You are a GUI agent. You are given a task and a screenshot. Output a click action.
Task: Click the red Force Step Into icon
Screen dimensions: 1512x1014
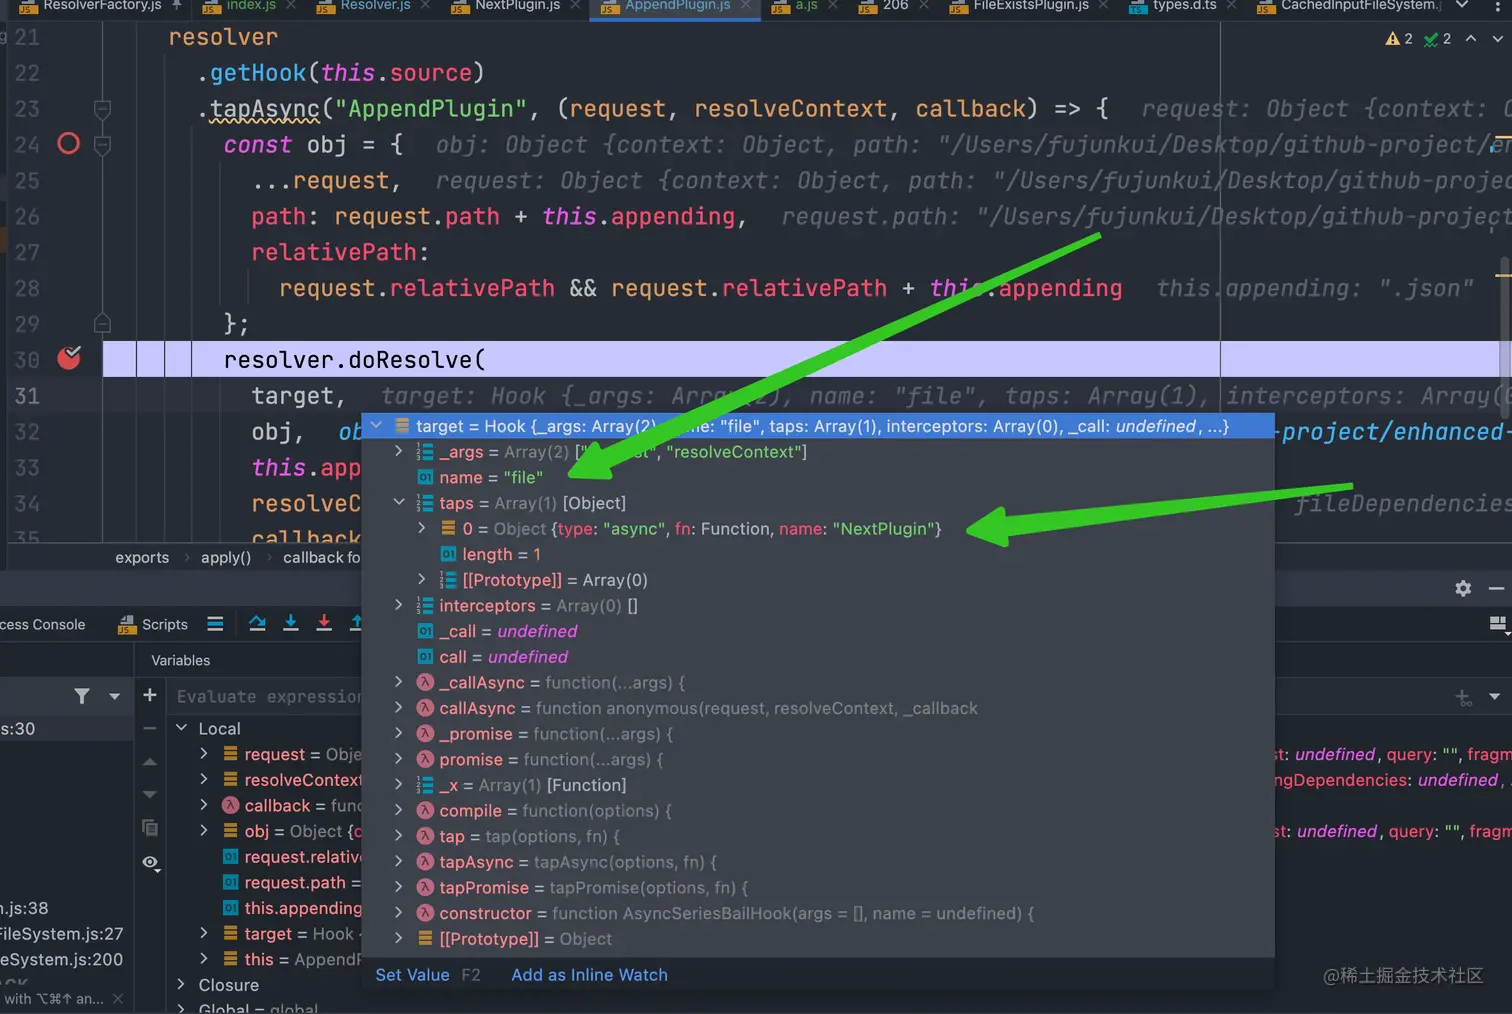tap(324, 624)
